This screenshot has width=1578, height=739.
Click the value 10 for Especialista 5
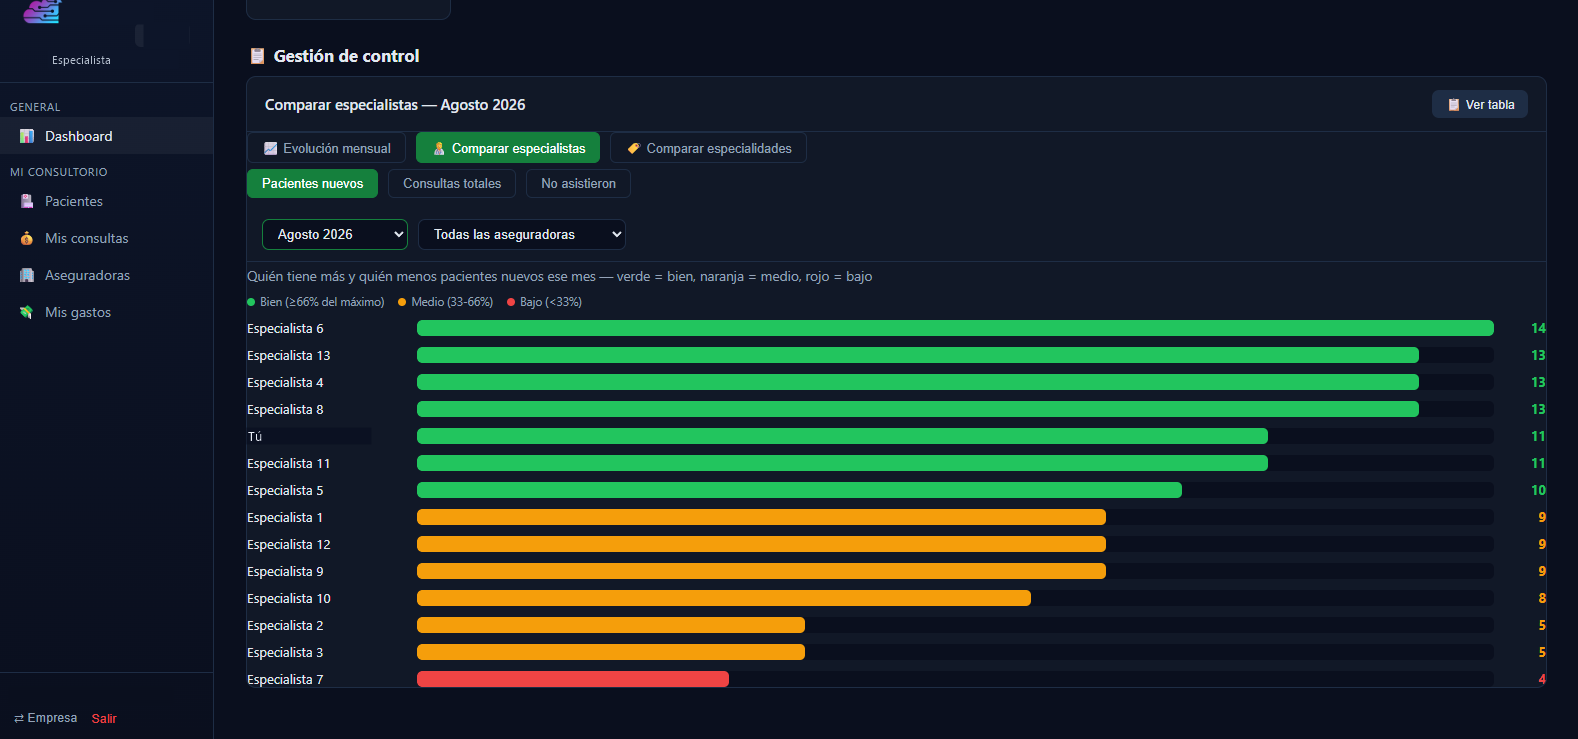click(1538, 490)
